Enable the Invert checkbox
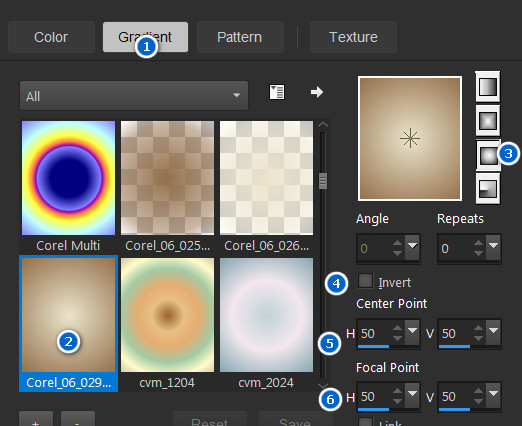 [x=365, y=281]
